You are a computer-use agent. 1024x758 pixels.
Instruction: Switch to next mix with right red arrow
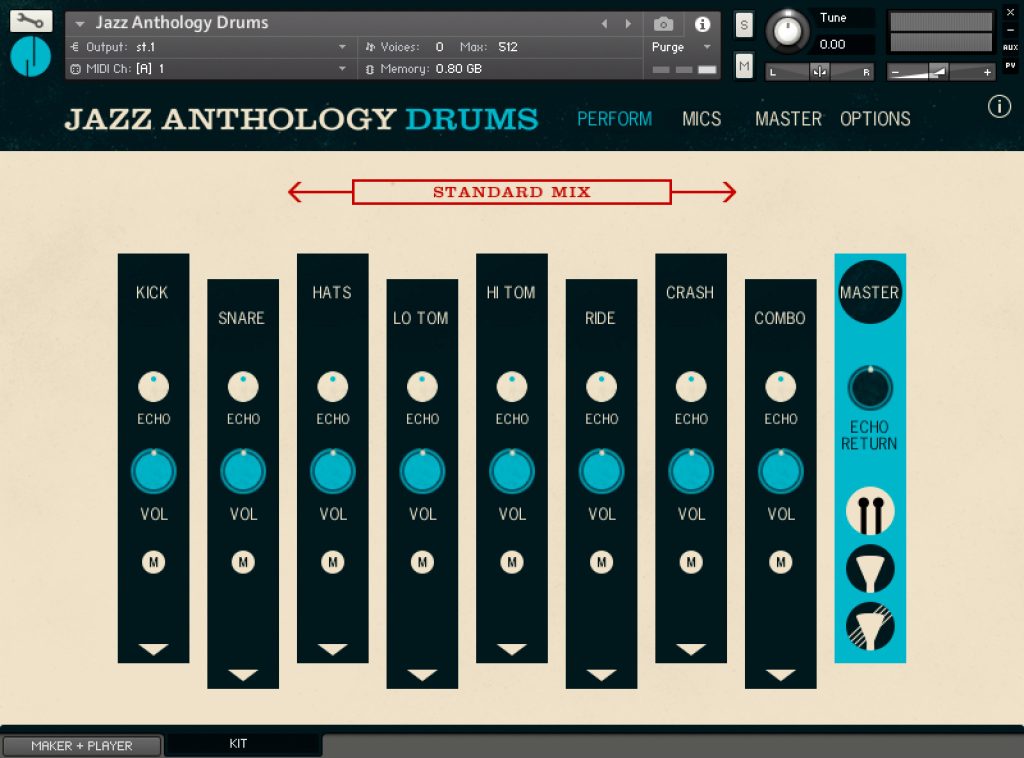(x=704, y=192)
